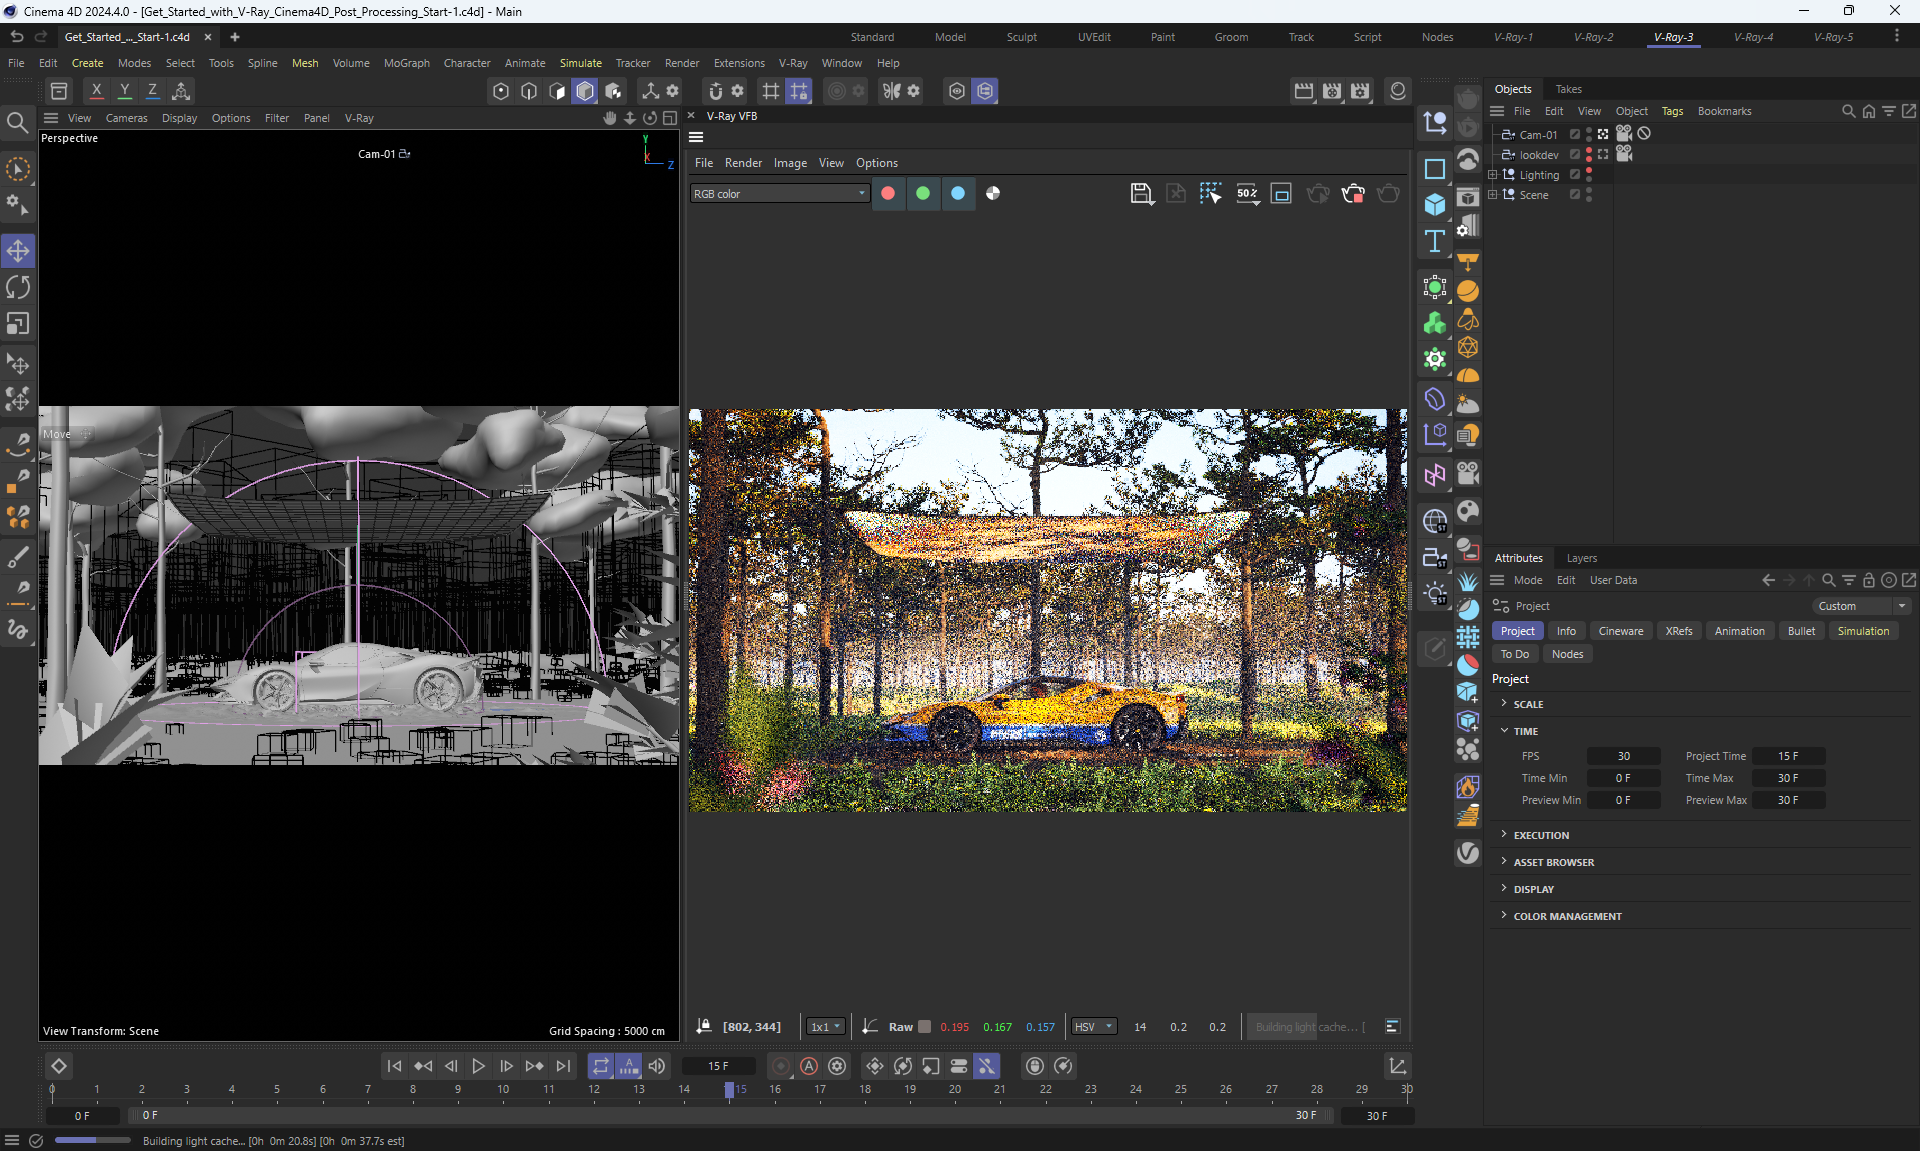
Task: Switch to the Cineware attributes tab
Action: tap(1620, 631)
